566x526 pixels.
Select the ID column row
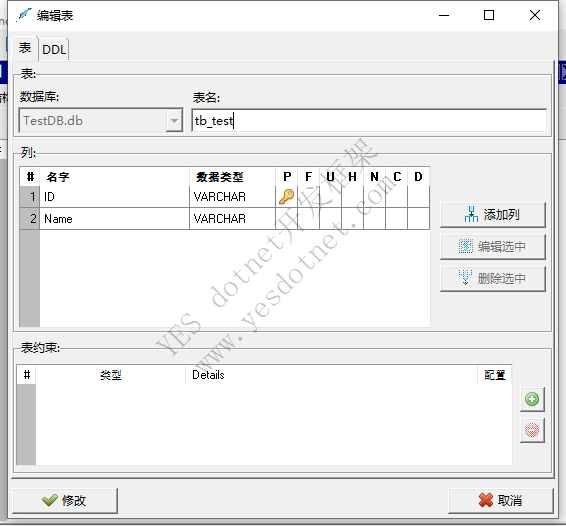(x=224, y=197)
